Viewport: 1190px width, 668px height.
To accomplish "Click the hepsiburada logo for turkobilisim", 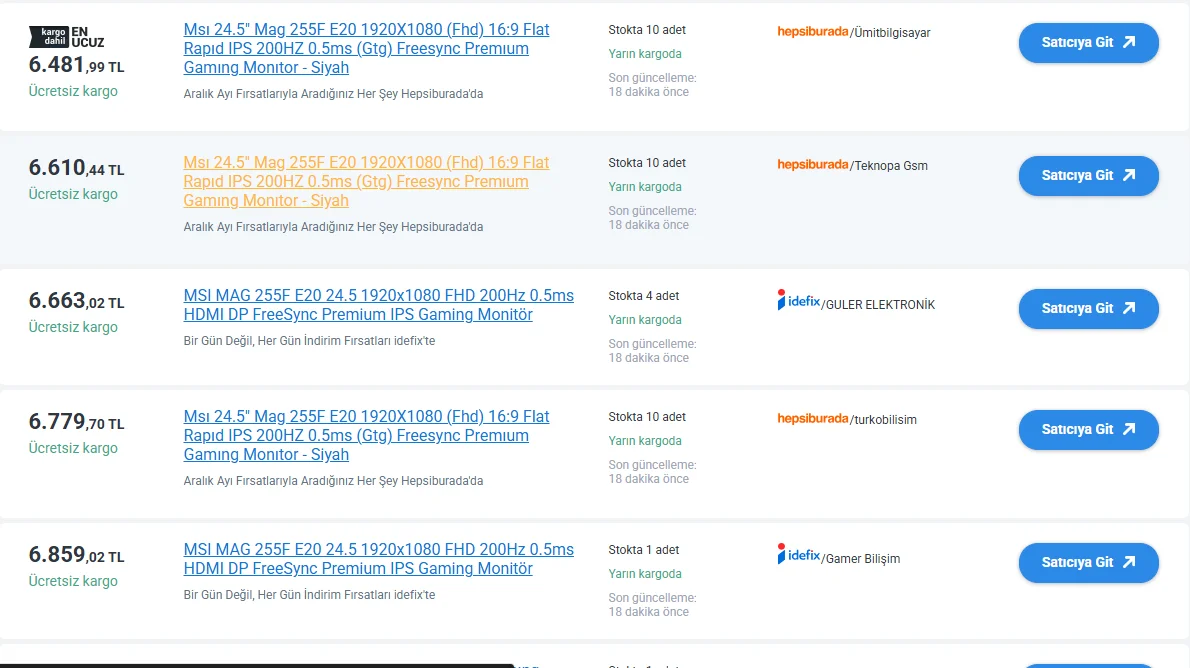I will coord(812,418).
